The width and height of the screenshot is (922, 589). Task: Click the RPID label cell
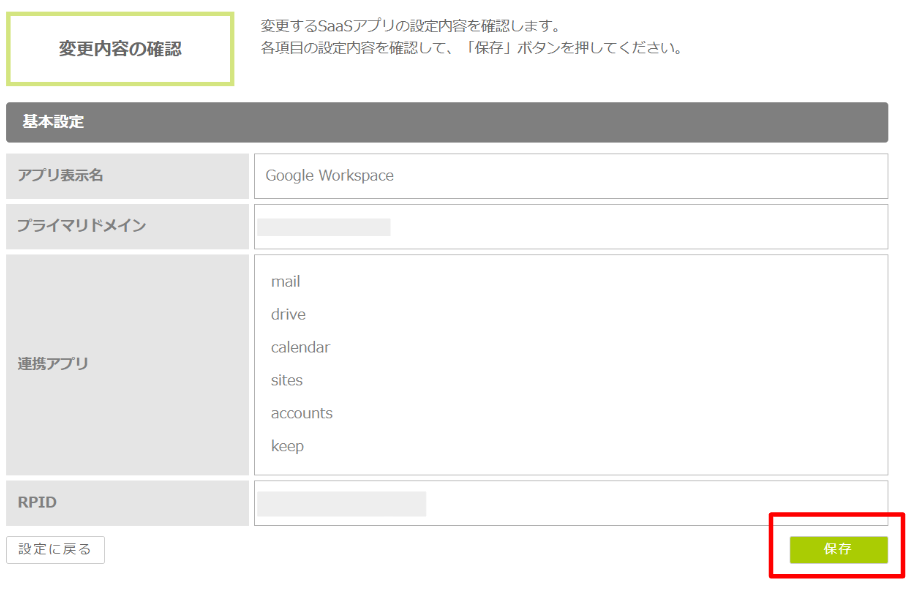127,503
